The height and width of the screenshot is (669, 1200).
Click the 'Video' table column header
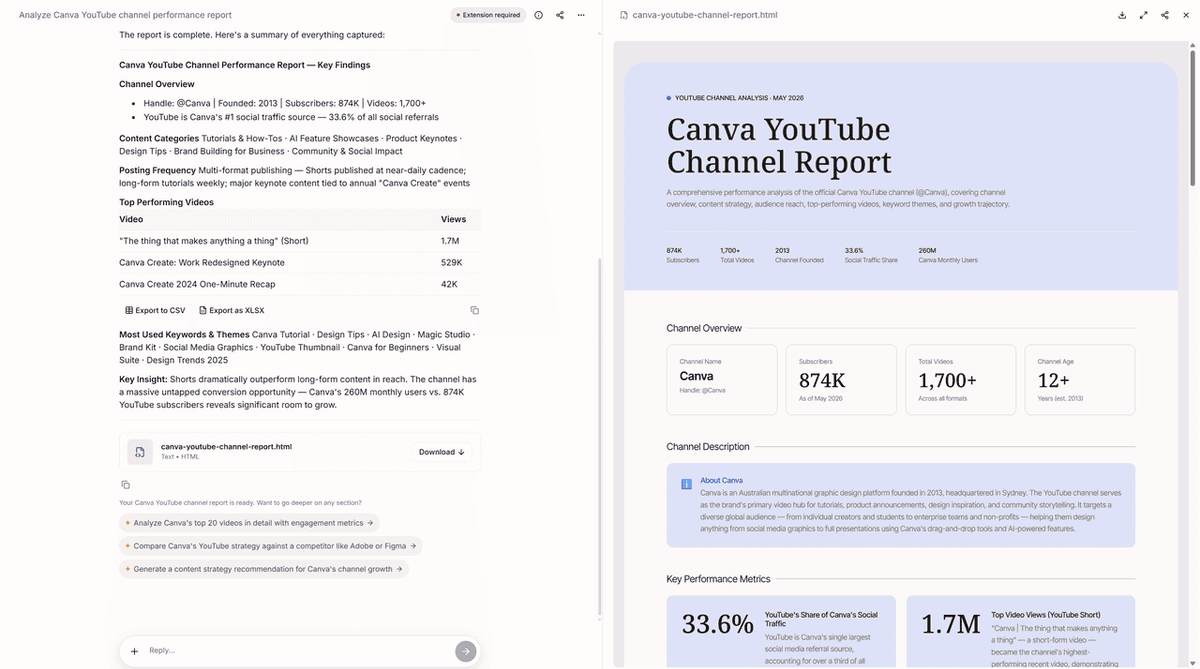click(131, 219)
